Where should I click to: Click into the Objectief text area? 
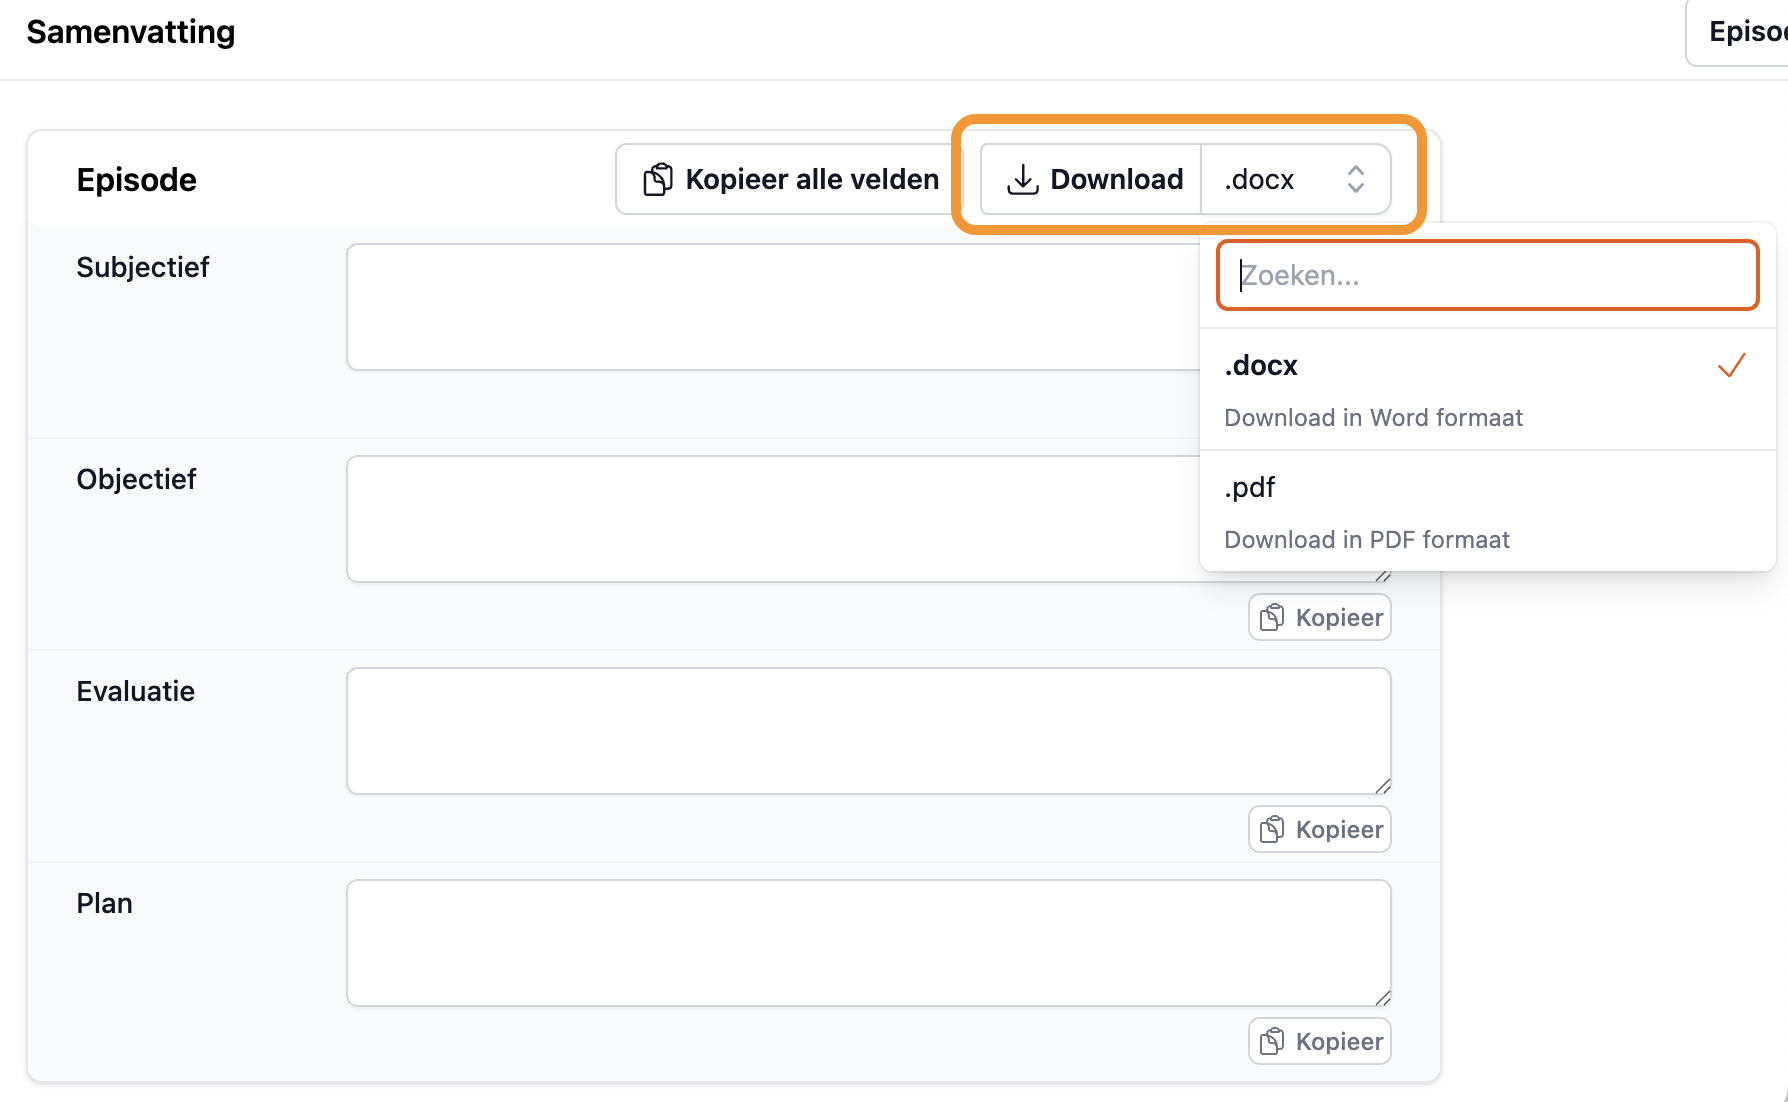point(770,519)
